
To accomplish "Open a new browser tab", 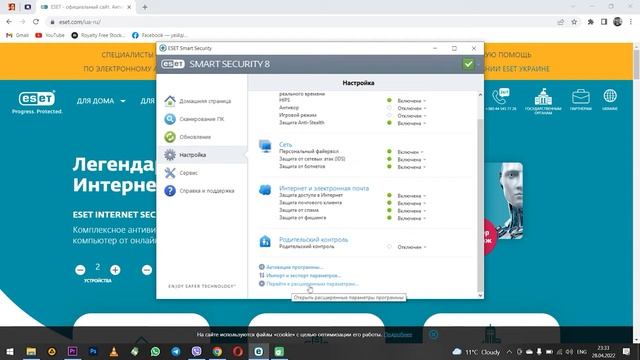I will 144,7.
